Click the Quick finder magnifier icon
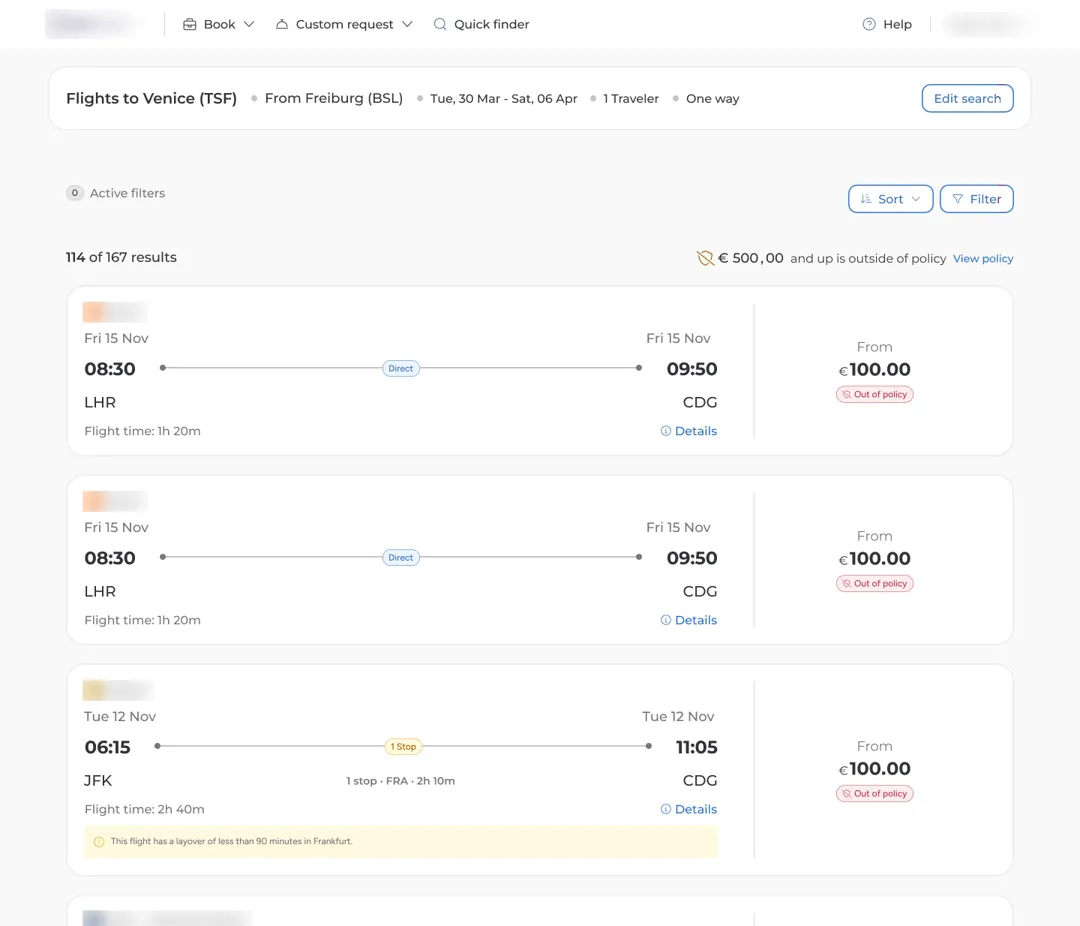The height and width of the screenshot is (926, 1080). click(x=439, y=24)
